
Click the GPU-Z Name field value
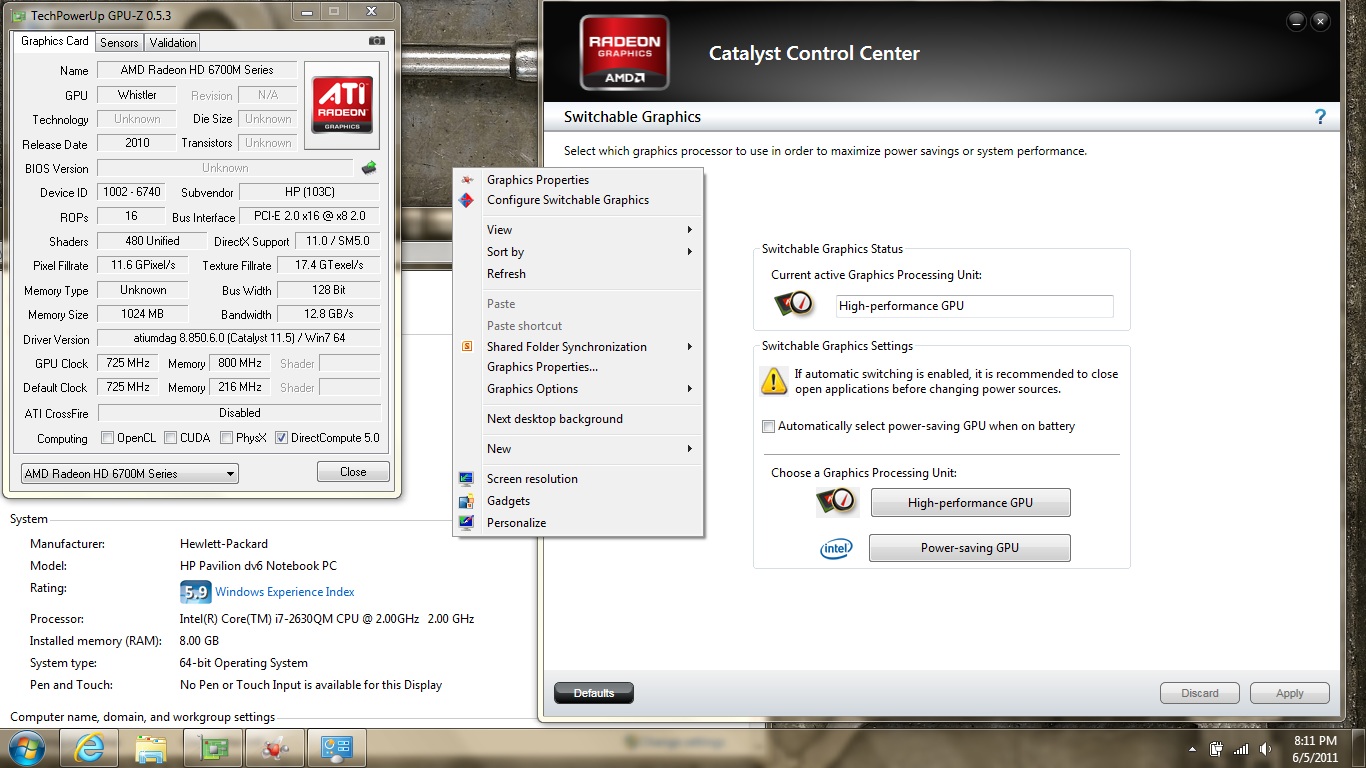click(197, 70)
